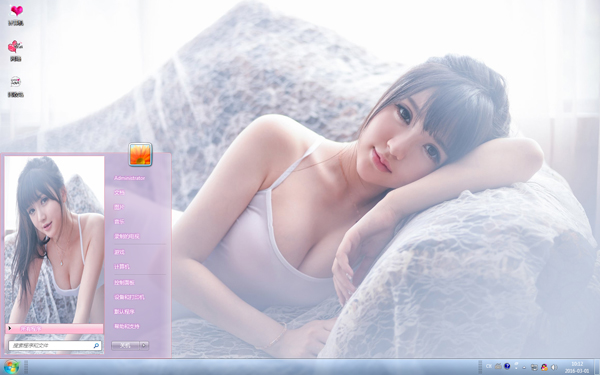Expand 所有程序 all programs list
The width and height of the screenshot is (600, 375).
[x=54, y=328]
